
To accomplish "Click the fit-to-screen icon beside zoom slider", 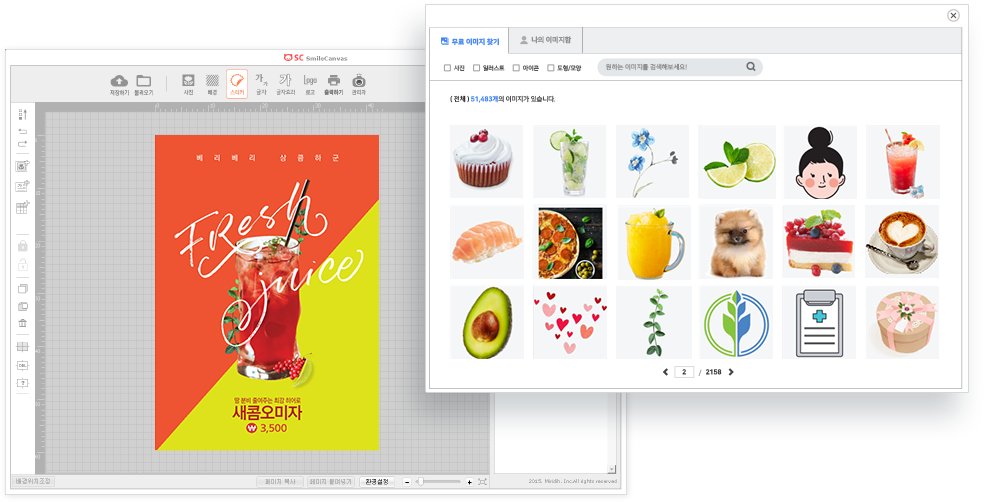I will pyautogui.click(x=482, y=482).
